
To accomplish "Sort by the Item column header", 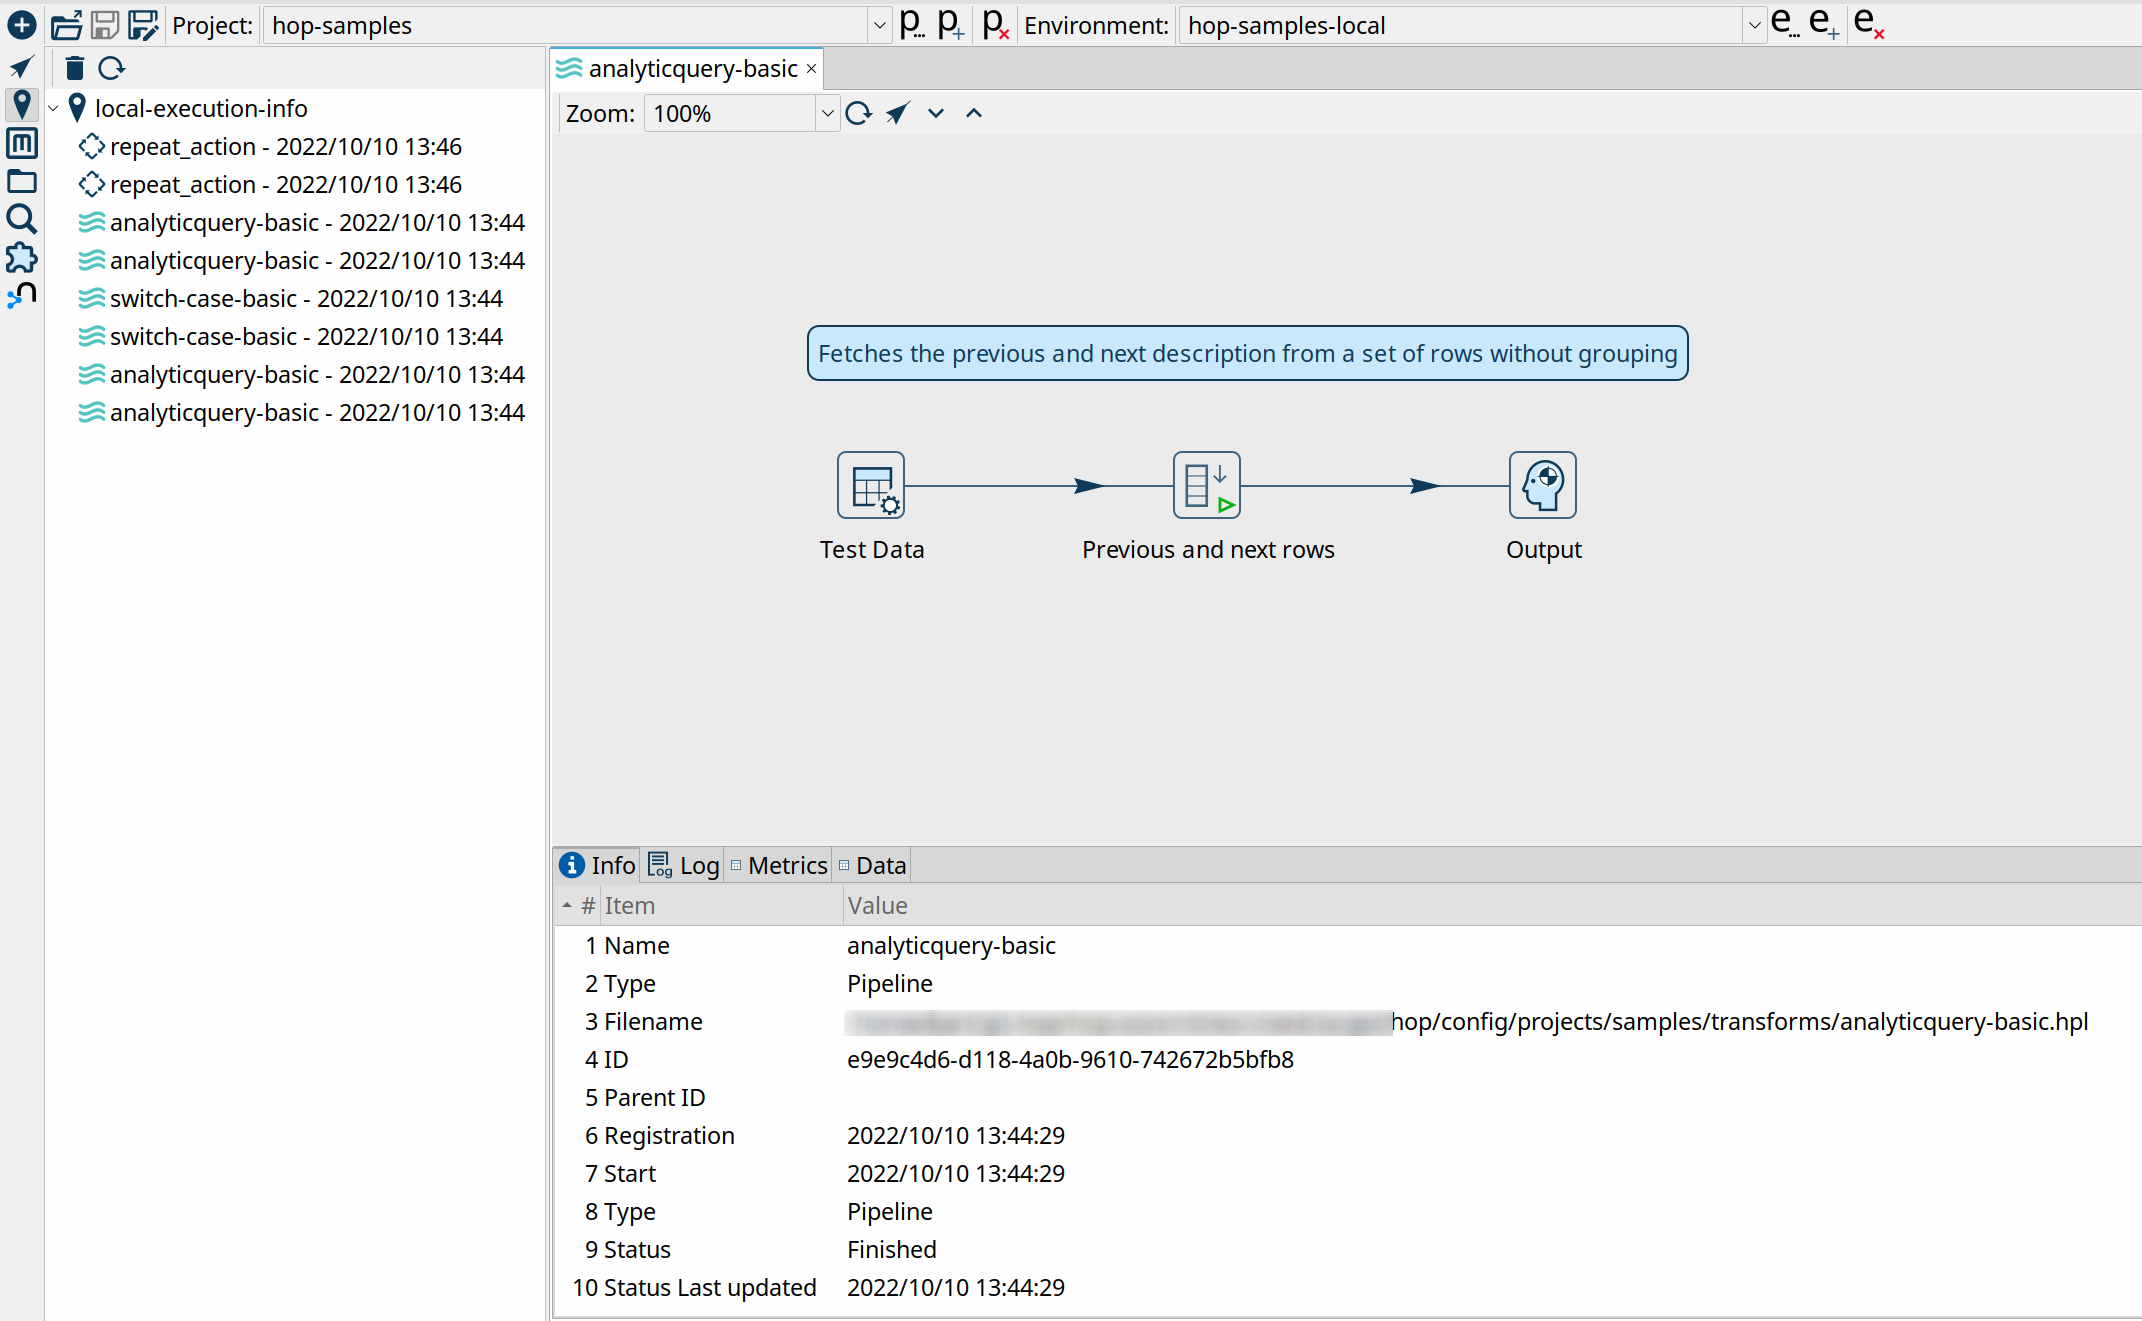I will (629, 905).
